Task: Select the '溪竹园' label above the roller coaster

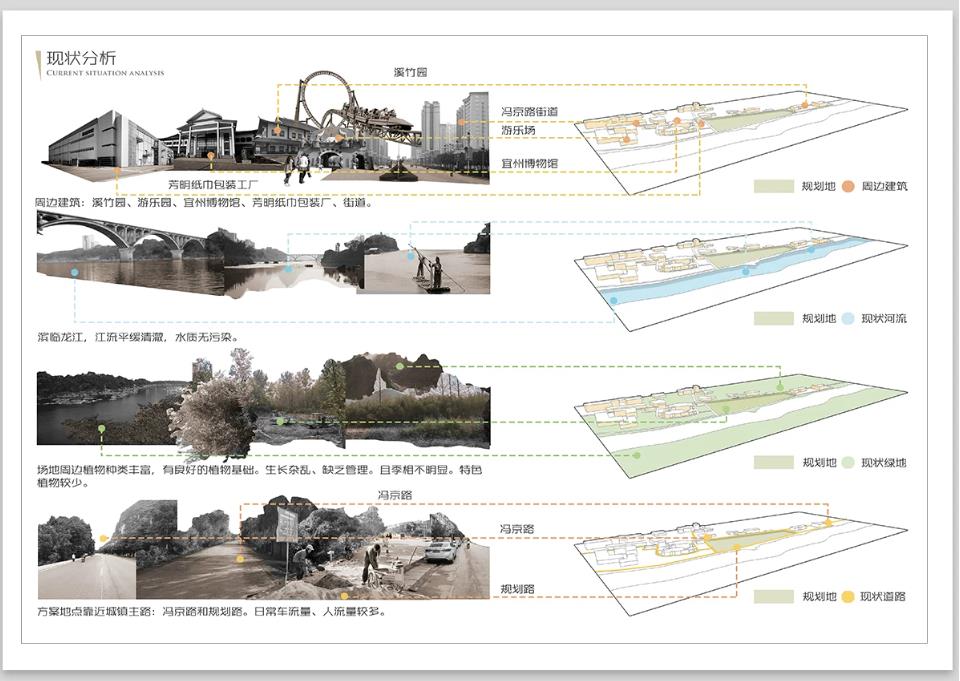Action: pos(410,72)
